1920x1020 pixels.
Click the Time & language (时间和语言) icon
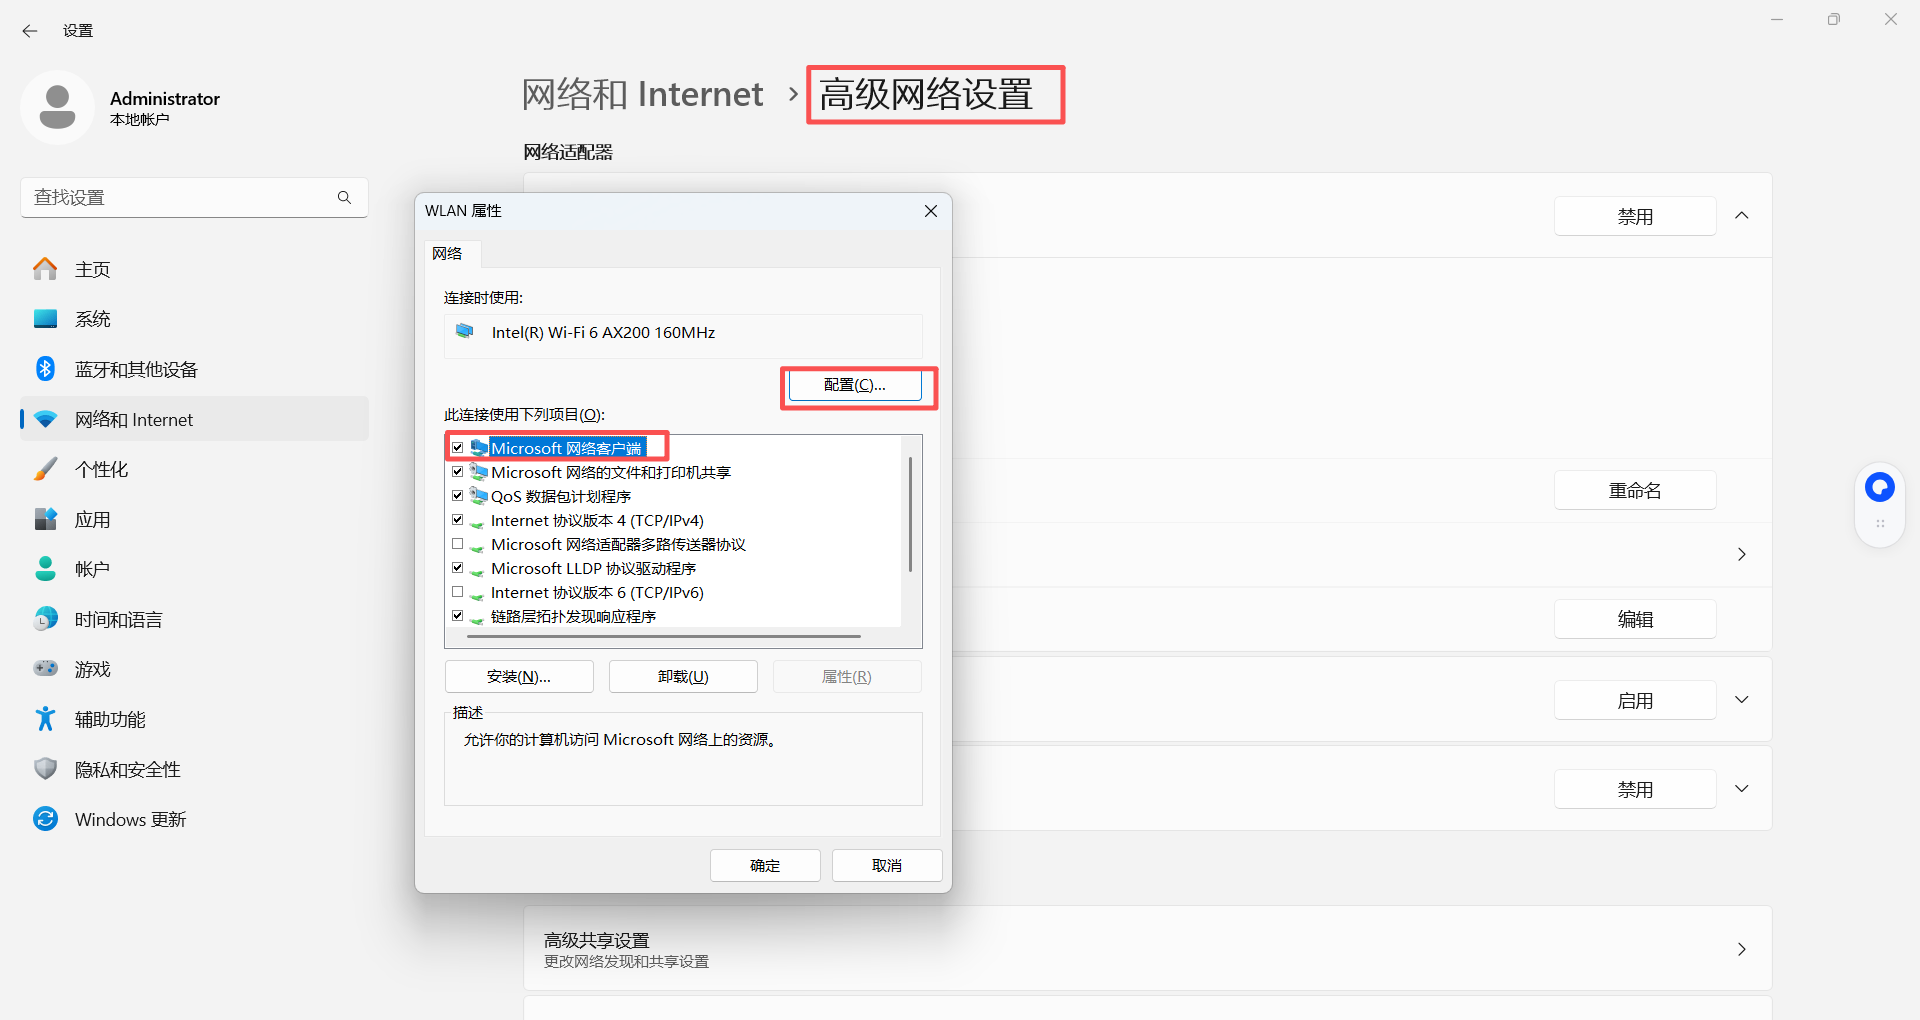tap(45, 619)
